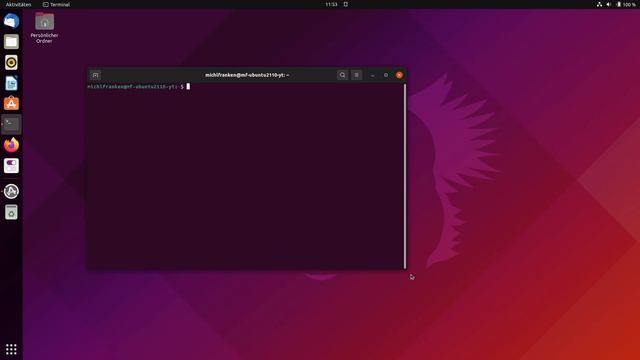Launch Rhythmbox music player from dock

tap(11, 62)
